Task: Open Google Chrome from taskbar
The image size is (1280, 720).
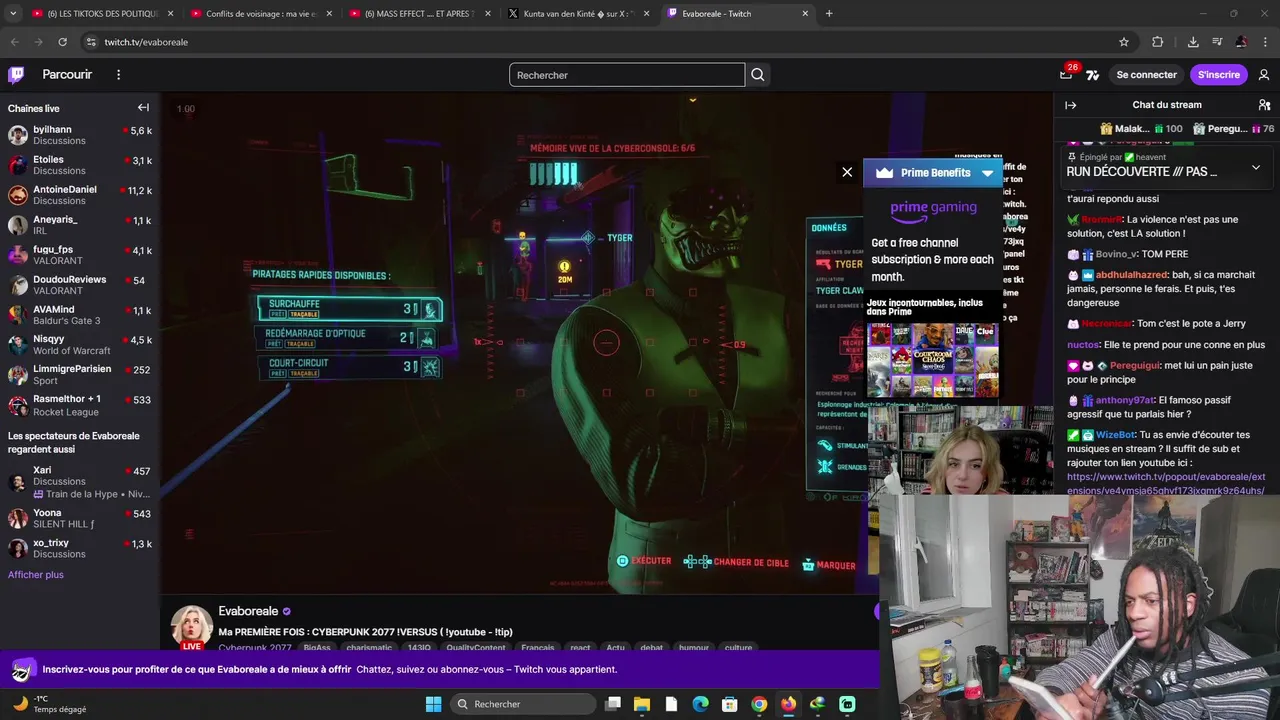Action: click(759, 704)
